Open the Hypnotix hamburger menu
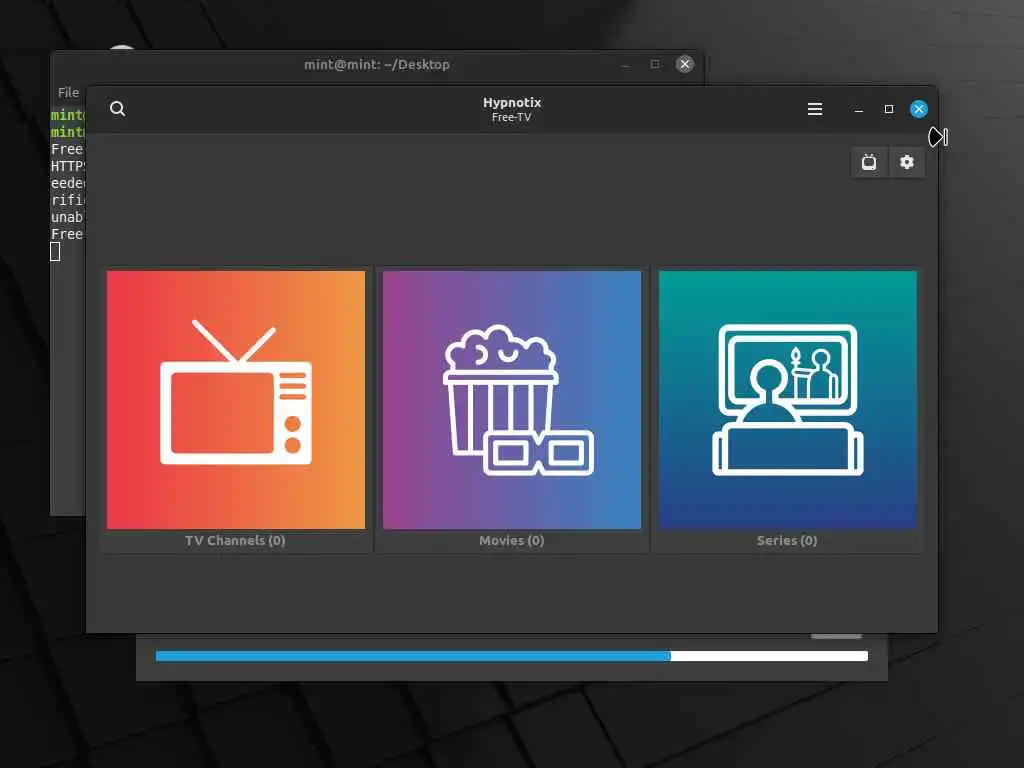 click(814, 109)
